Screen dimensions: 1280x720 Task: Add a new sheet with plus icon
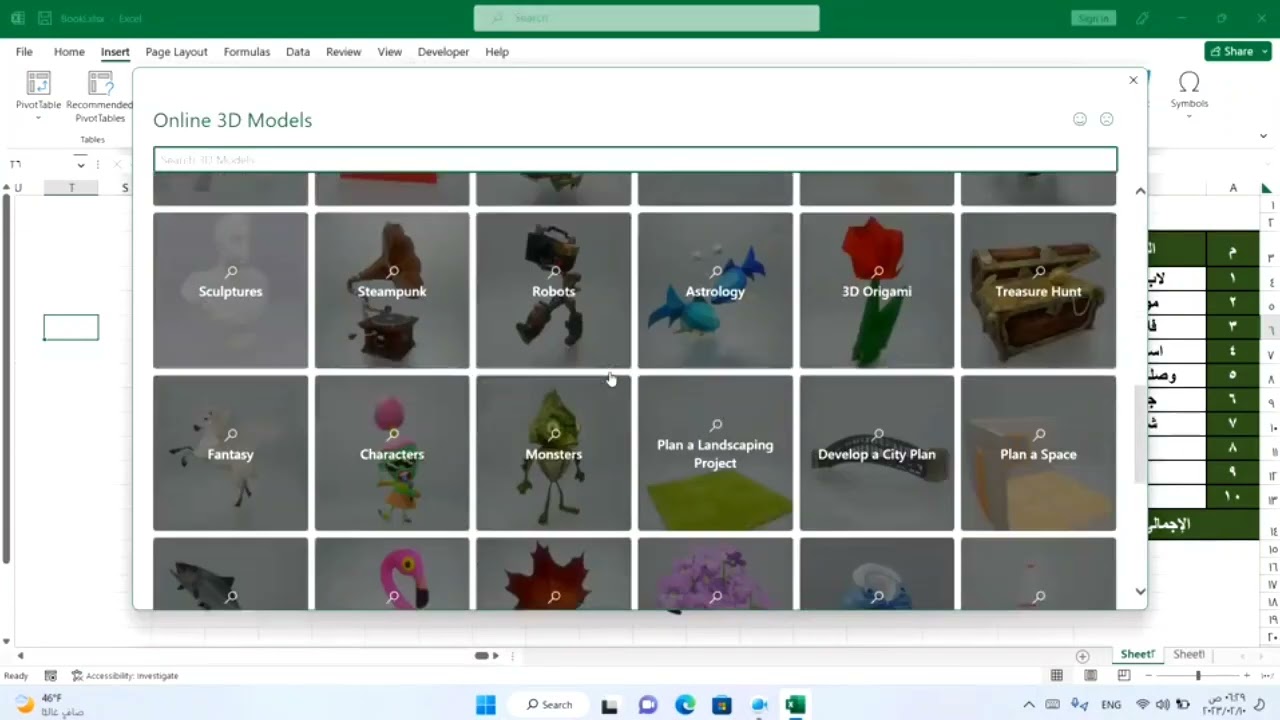tap(1082, 656)
